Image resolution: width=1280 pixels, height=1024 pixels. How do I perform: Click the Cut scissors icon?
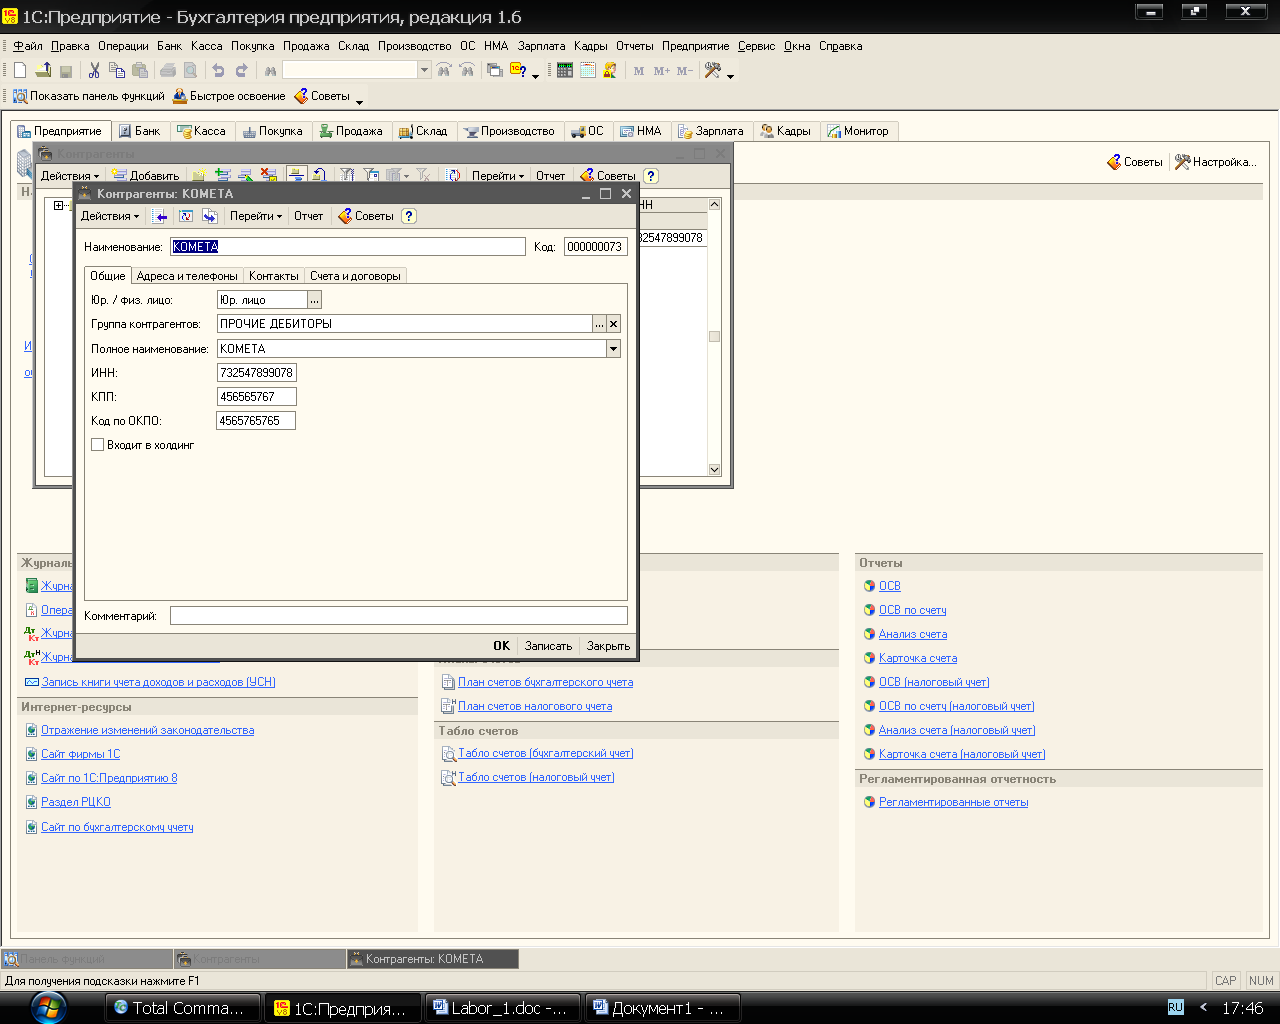click(x=94, y=70)
